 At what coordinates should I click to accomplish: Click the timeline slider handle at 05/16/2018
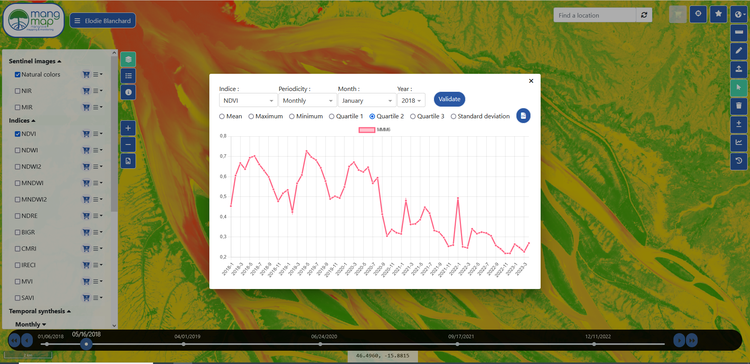point(86,344)
